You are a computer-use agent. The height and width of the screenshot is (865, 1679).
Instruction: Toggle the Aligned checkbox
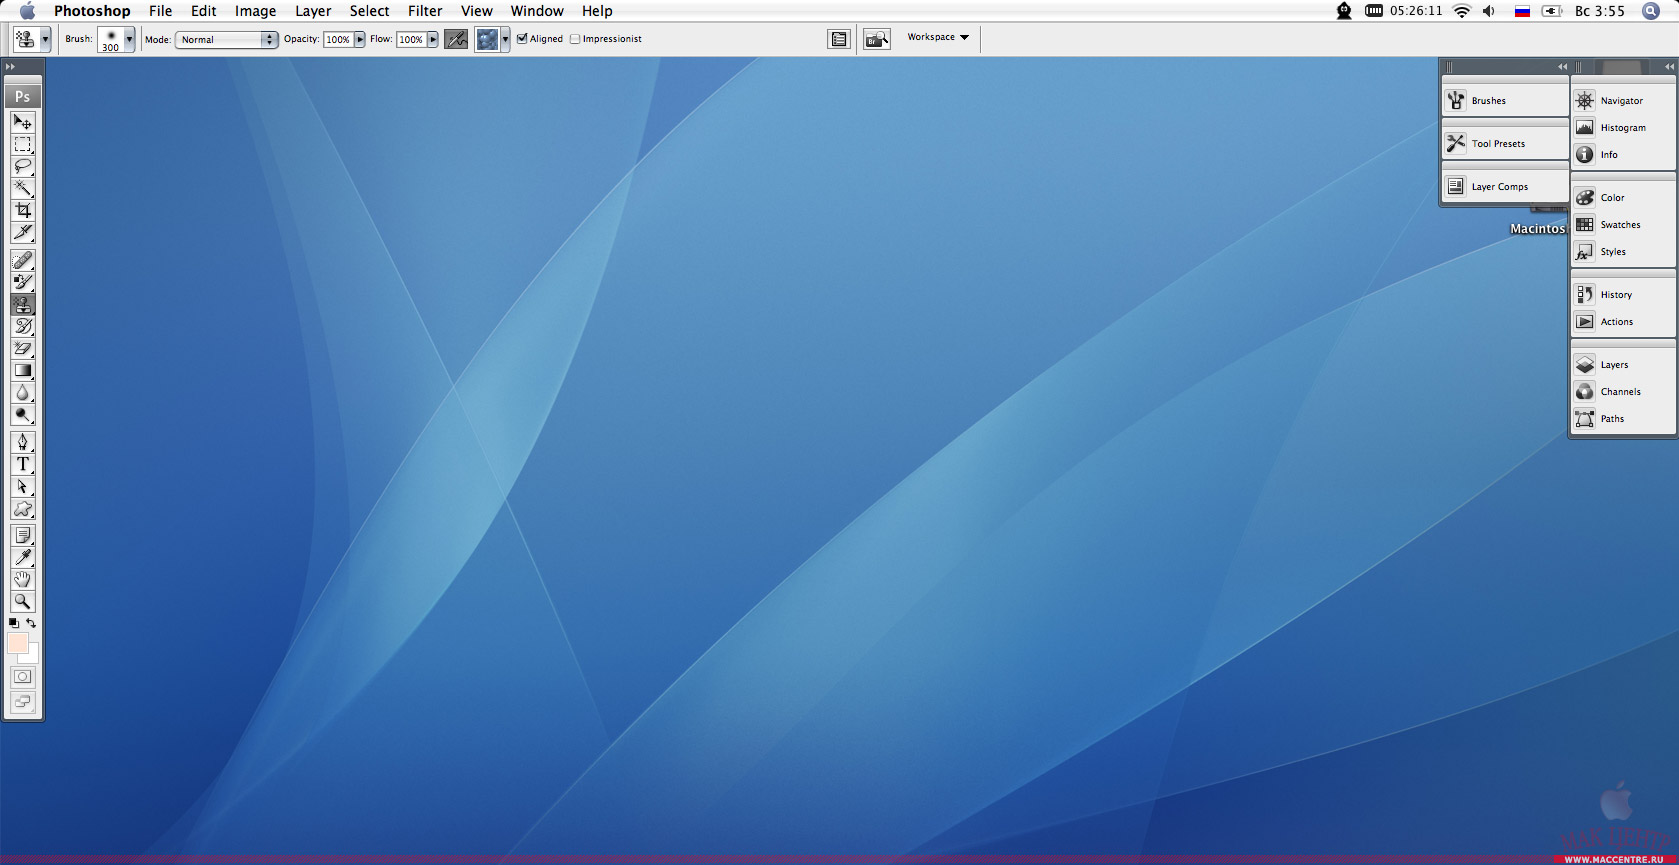point(522,39)
